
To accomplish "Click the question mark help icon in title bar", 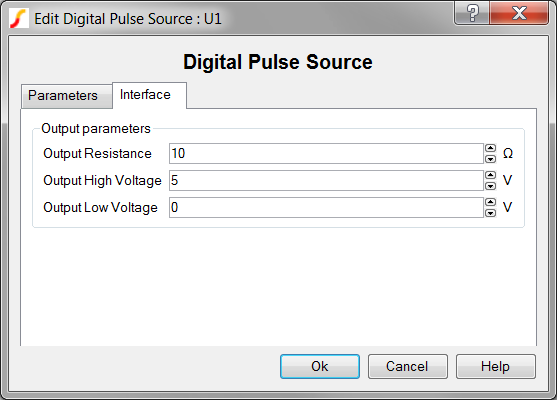I will [x=472, y=13].
